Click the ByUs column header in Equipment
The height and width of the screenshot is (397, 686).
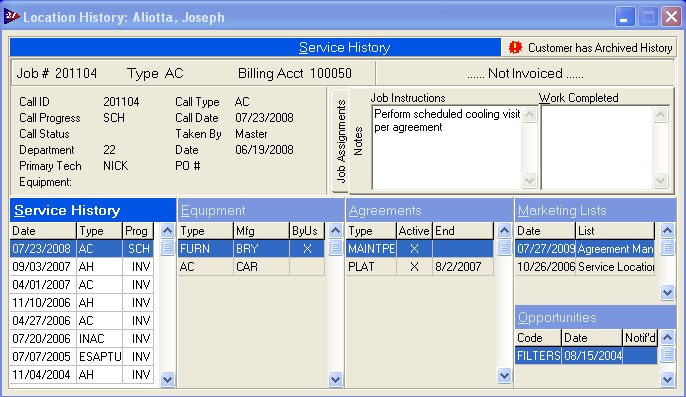[x=307, y=231]
